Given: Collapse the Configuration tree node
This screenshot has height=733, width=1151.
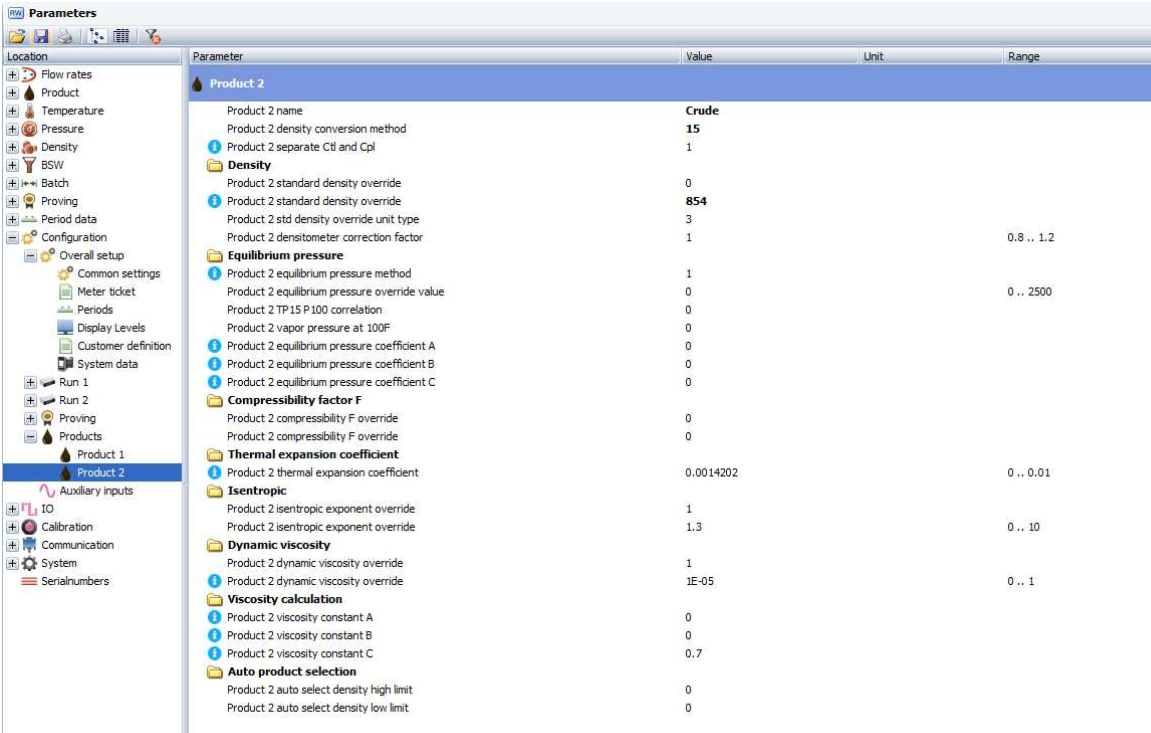Looking at the screenshot, I should click(x=12, y=237).
